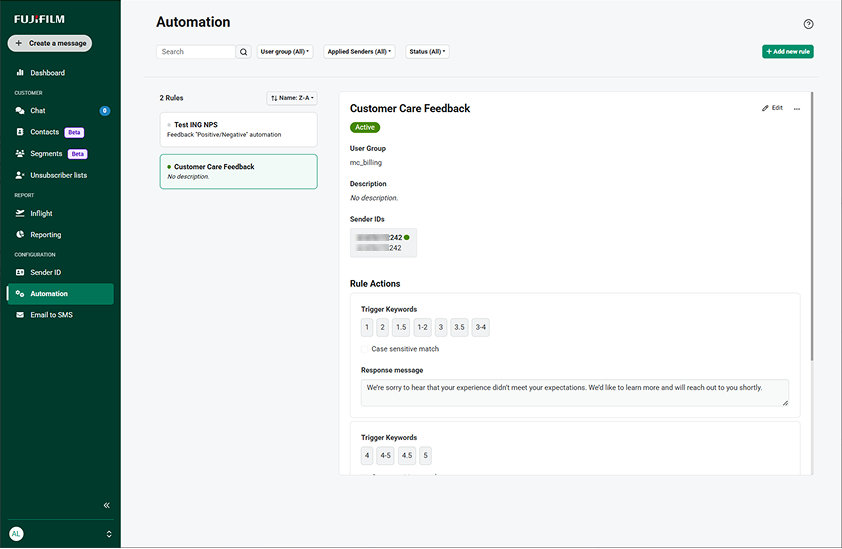Click the Add new rule button
This screenshot has width=842, height=549.
point(787,52)
